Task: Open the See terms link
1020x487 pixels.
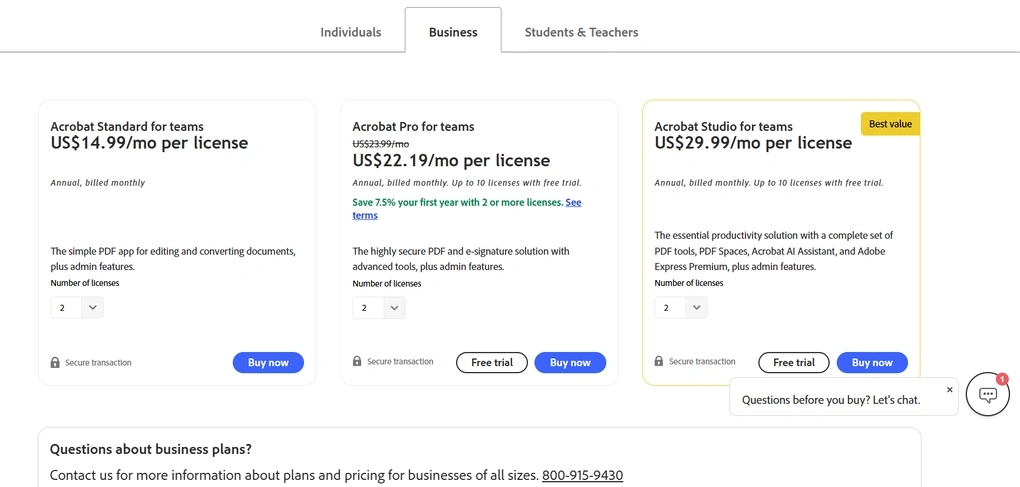Action: coord(573,202)
